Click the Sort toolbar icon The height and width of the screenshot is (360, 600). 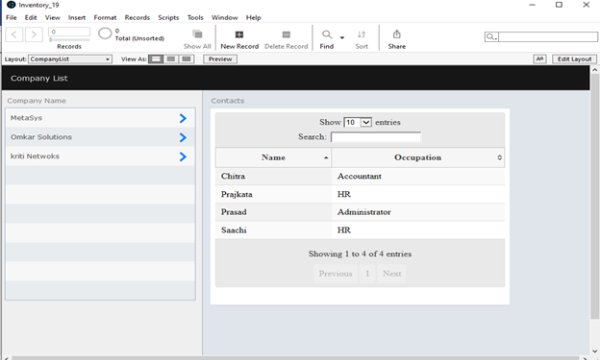361,35
